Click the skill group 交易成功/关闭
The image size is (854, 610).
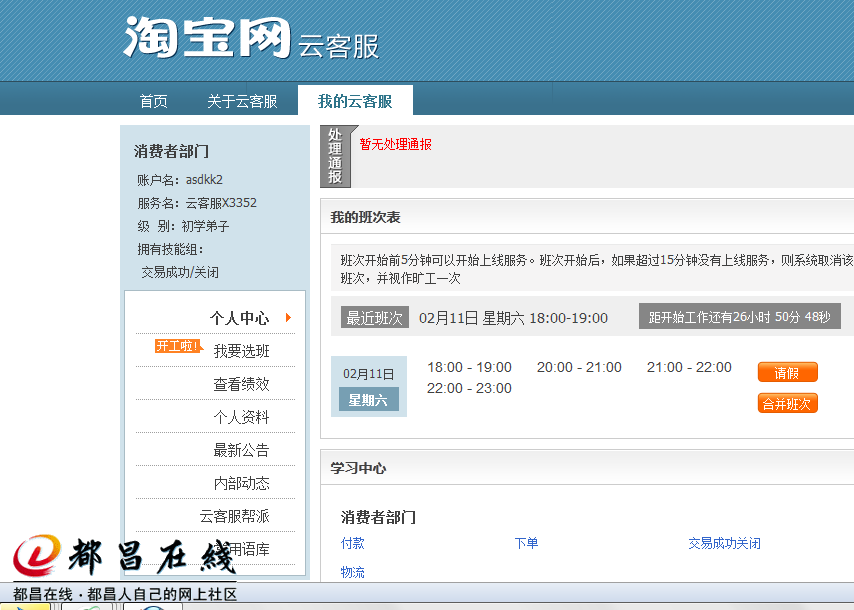coord(180,272)
